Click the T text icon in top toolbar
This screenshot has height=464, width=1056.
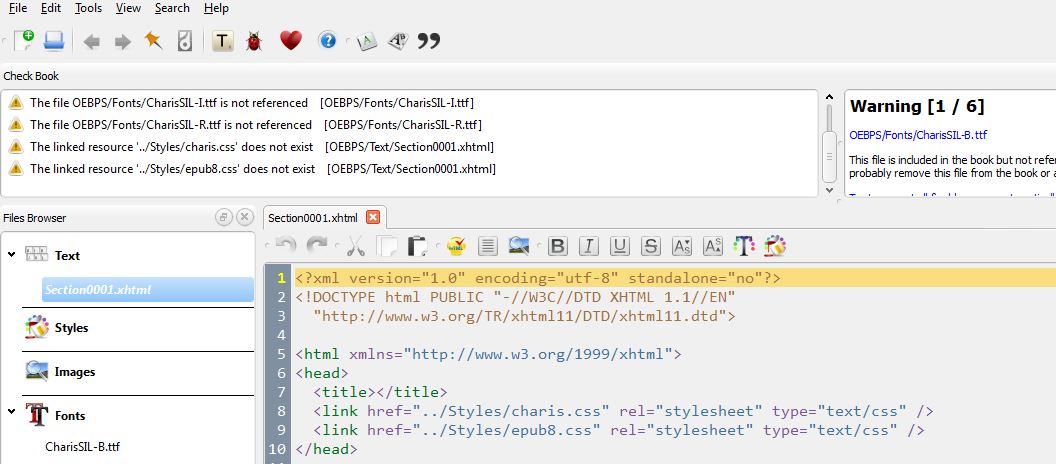(x=222, y=41)
